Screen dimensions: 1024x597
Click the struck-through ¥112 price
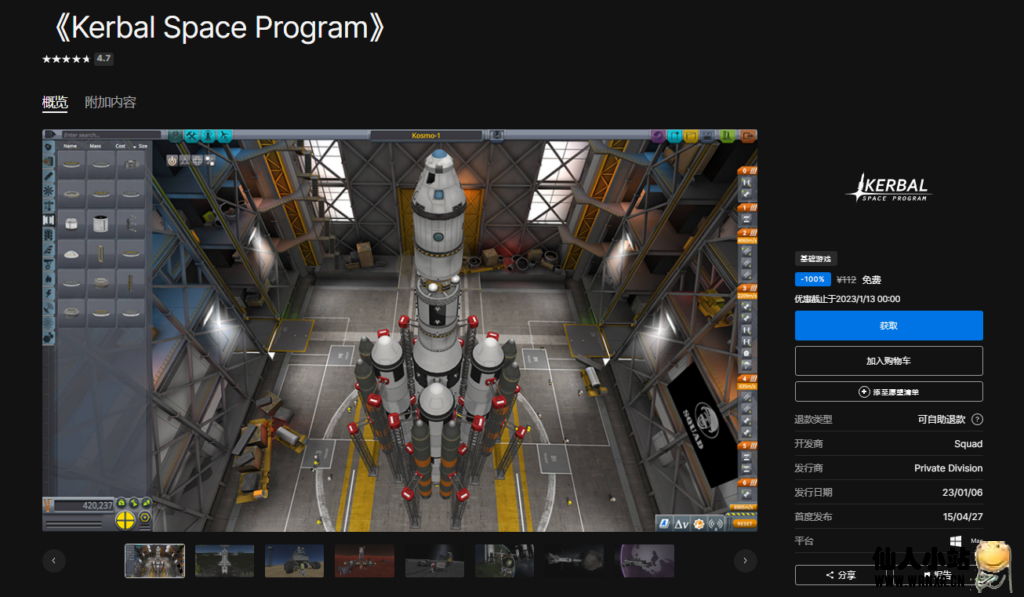[846, 280]
